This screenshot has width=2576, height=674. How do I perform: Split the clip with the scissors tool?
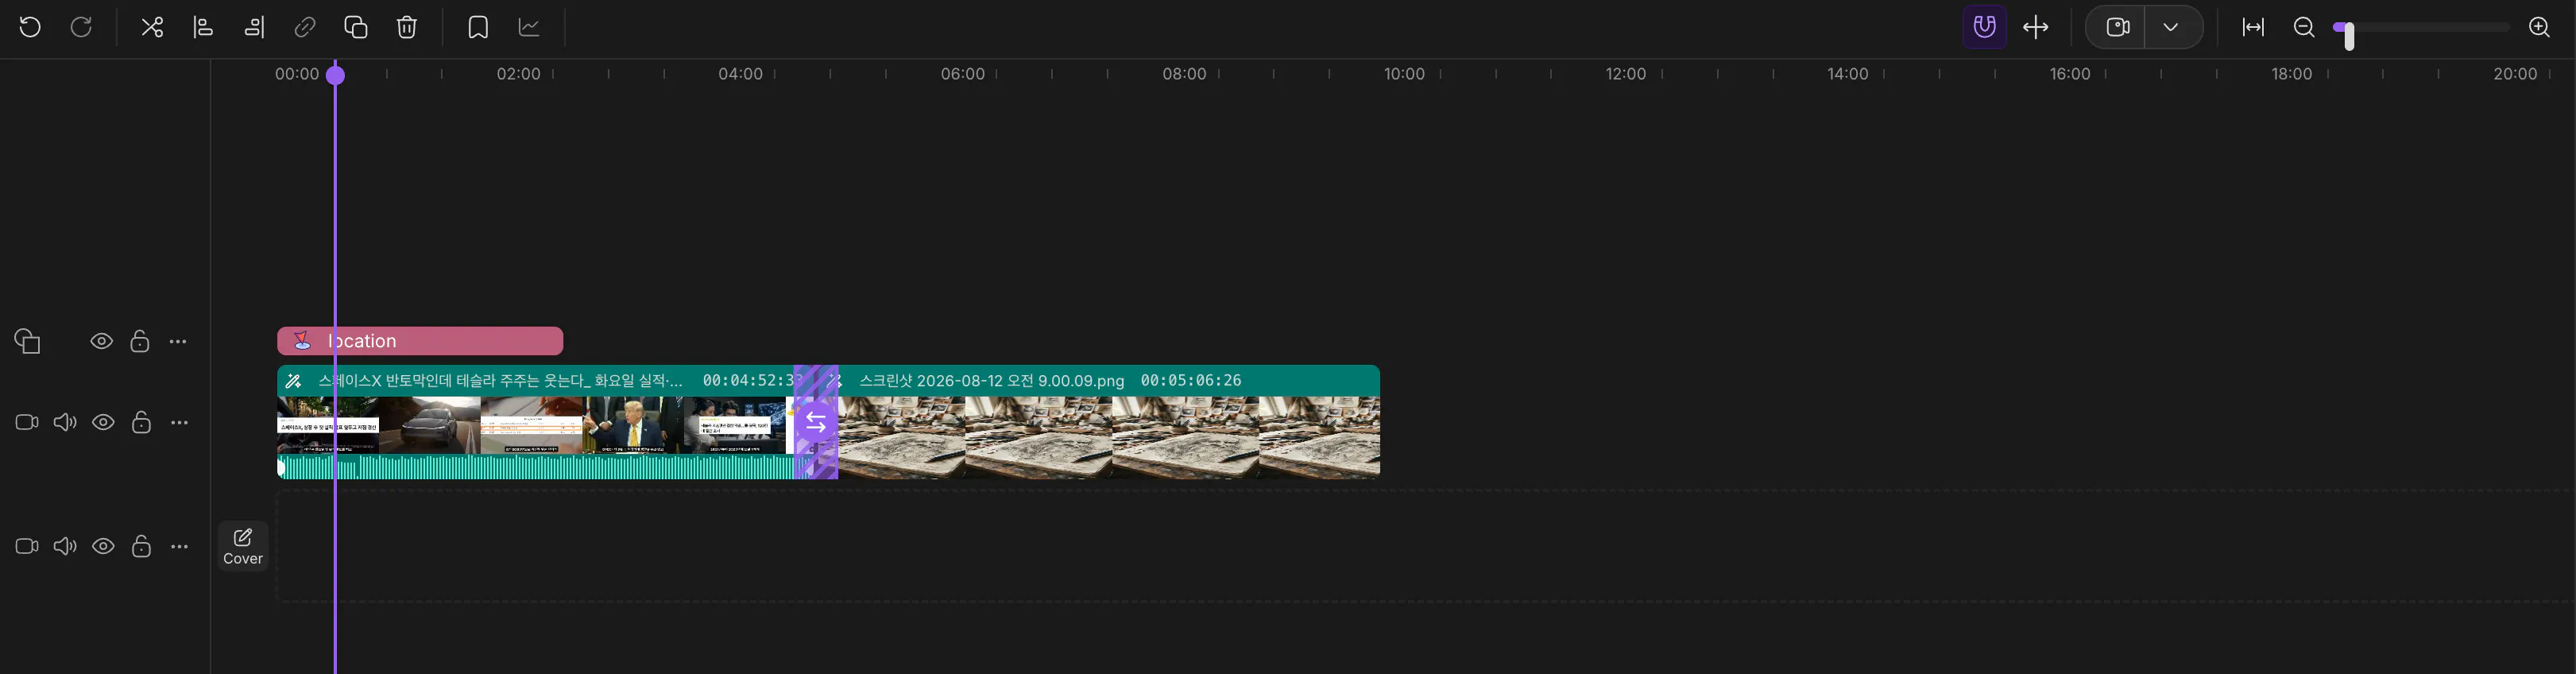152,27
